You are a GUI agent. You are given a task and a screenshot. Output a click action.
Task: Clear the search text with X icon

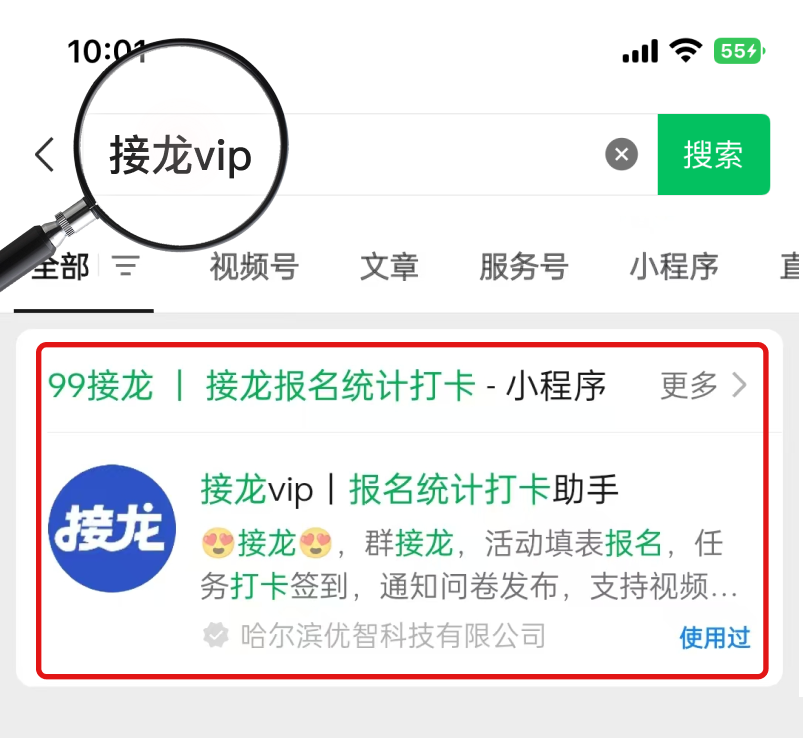(621, 154)
